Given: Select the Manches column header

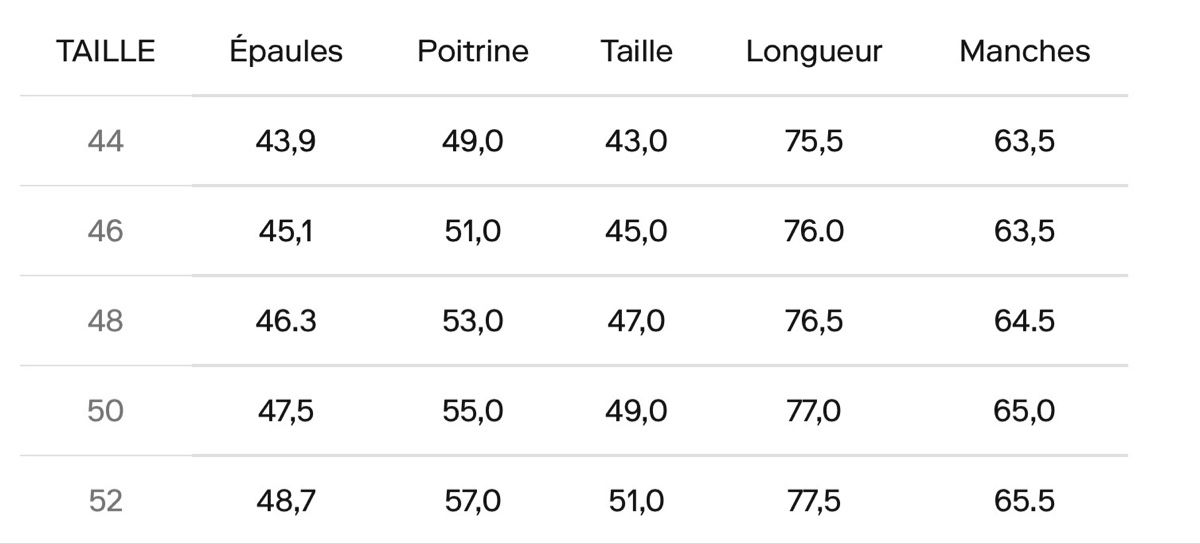Looking at the screenshot, I should point(1025,51).
